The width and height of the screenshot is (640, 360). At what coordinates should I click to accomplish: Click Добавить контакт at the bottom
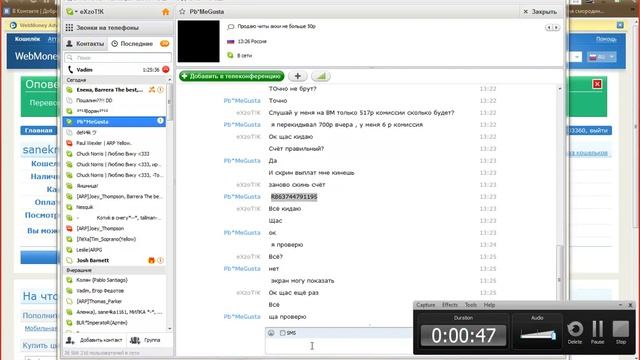point(94,340)
